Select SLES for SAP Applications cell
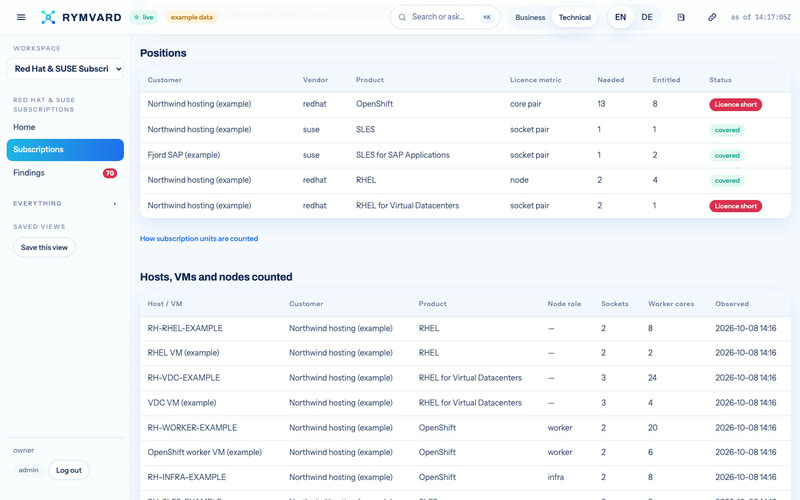This screenshot has height=500, width=800. (x=403, y=155)
